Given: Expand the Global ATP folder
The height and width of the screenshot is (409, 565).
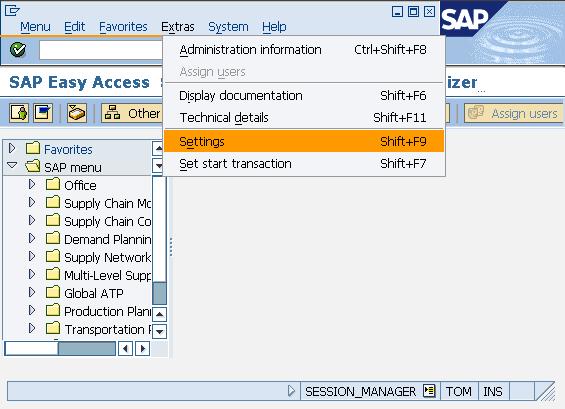Looking at the screenshot, I should pos(32,292).
